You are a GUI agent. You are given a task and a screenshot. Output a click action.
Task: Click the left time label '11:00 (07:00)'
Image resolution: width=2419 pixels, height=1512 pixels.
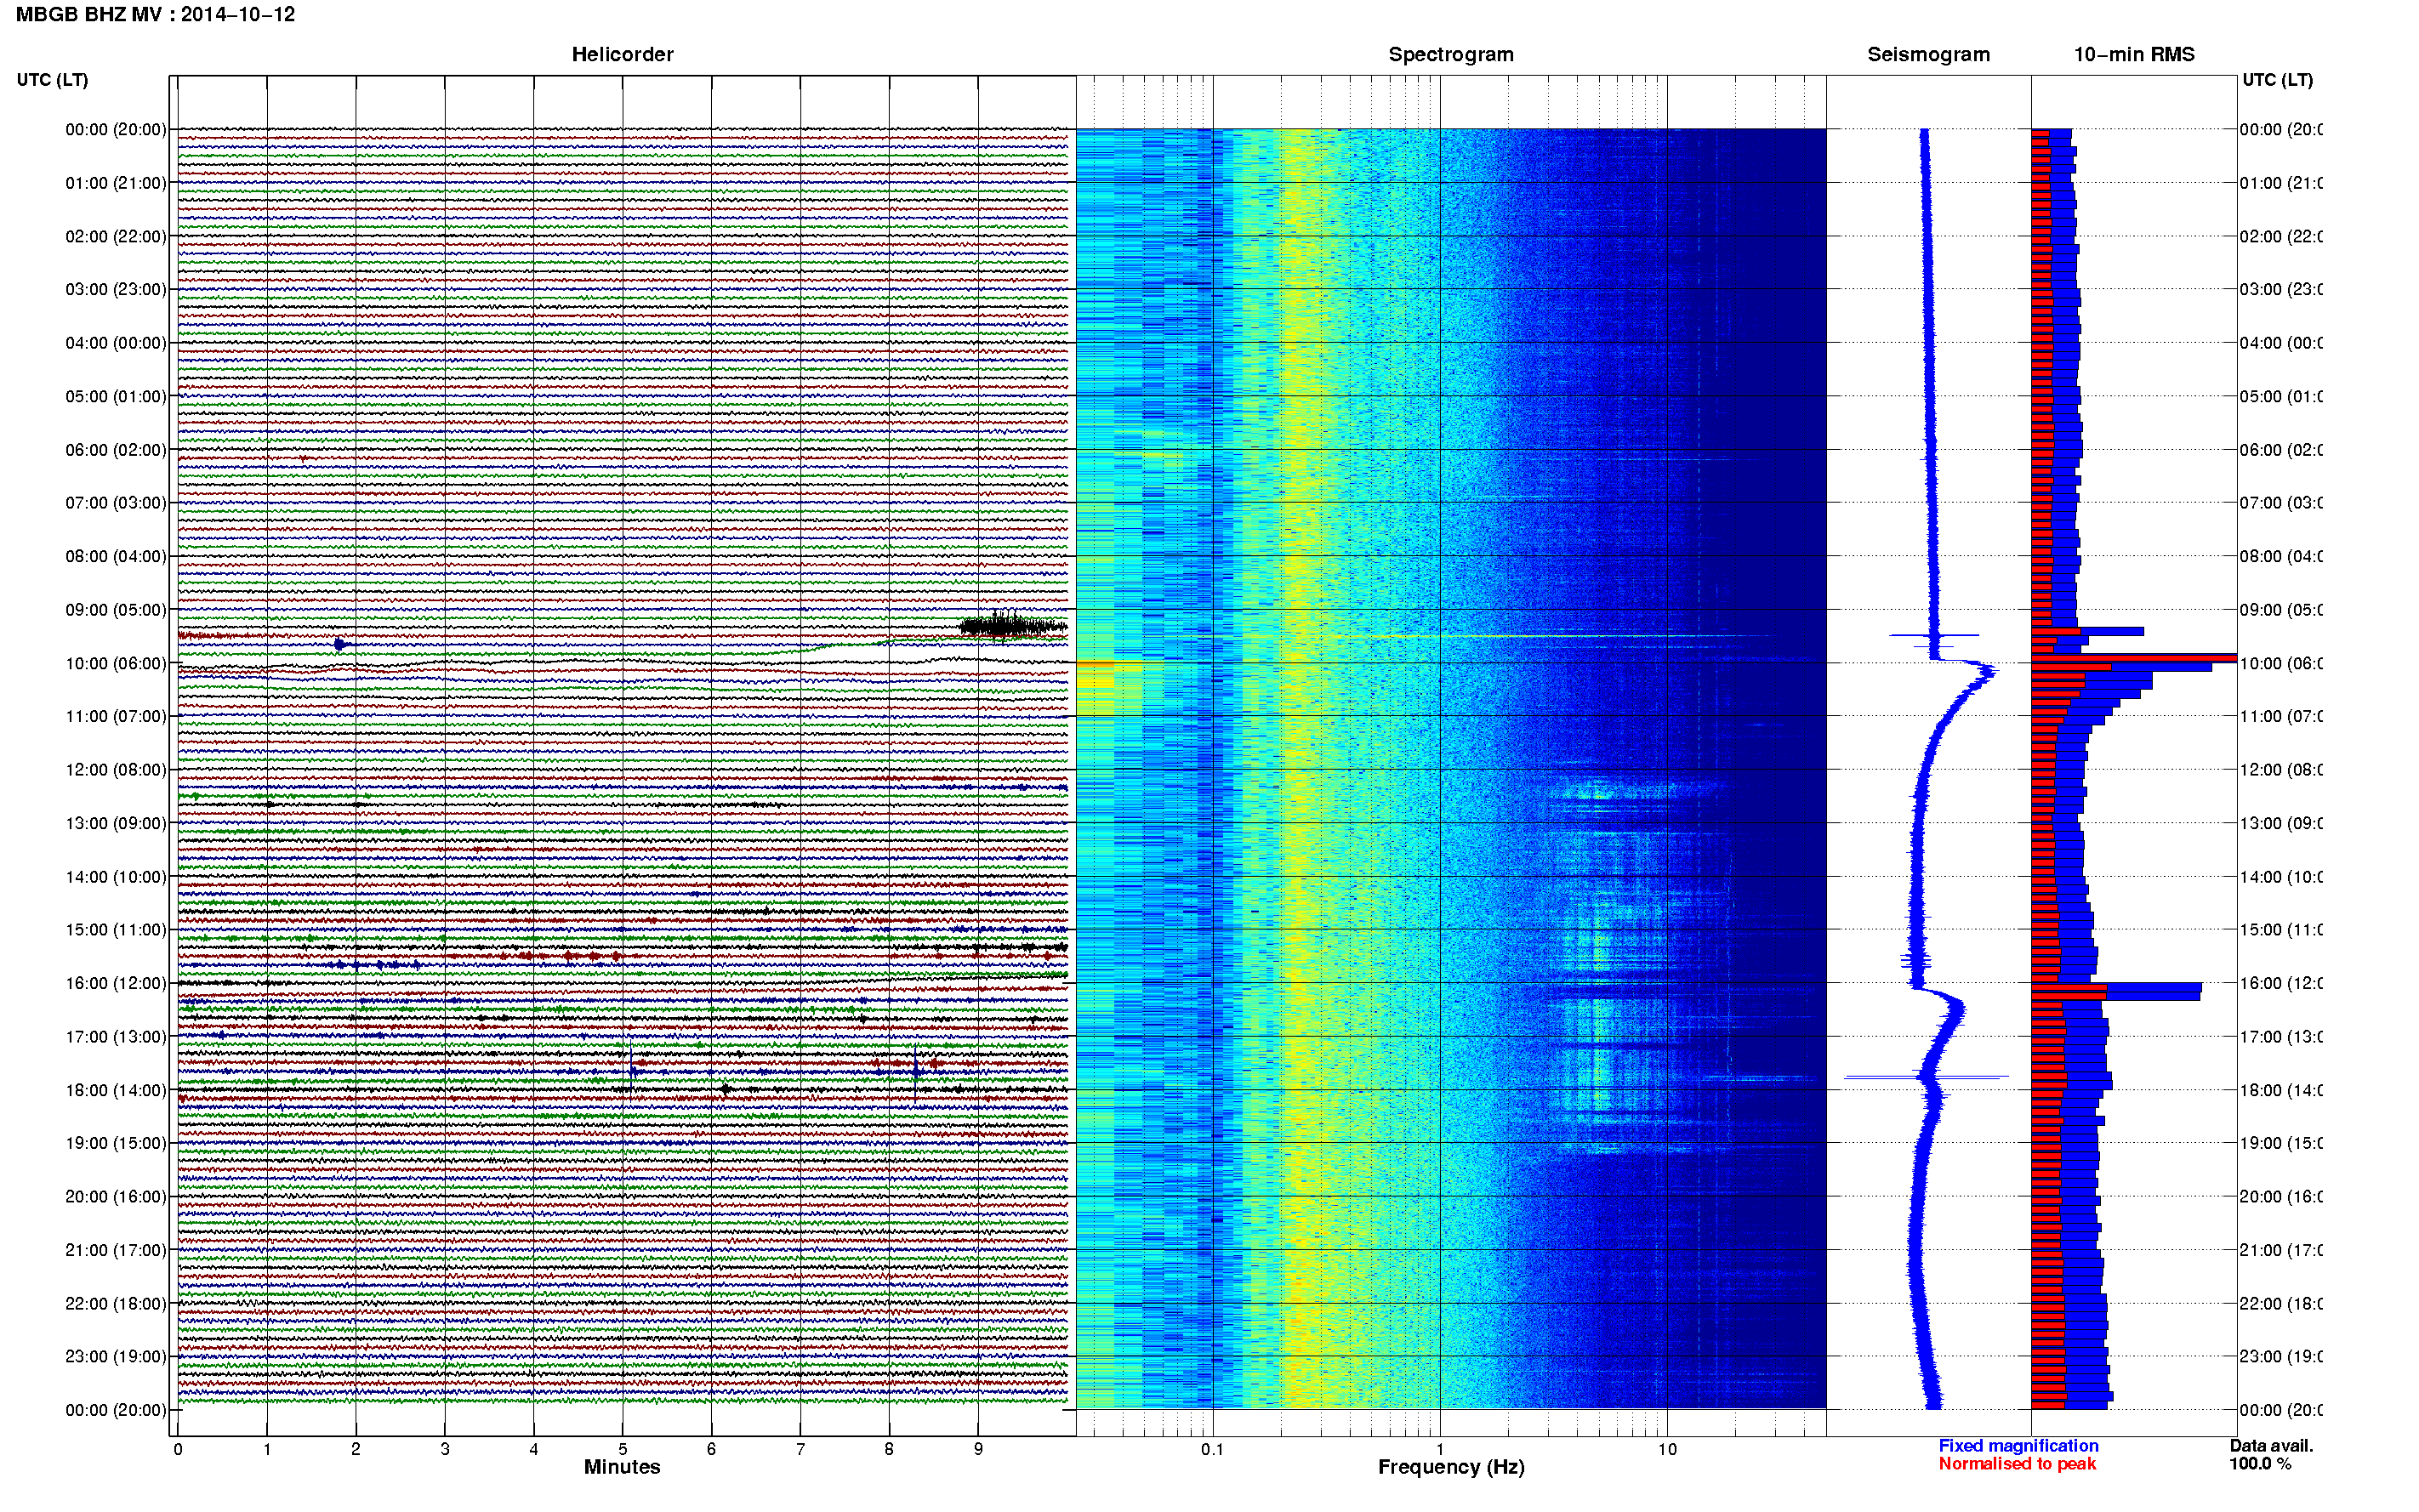116,717
